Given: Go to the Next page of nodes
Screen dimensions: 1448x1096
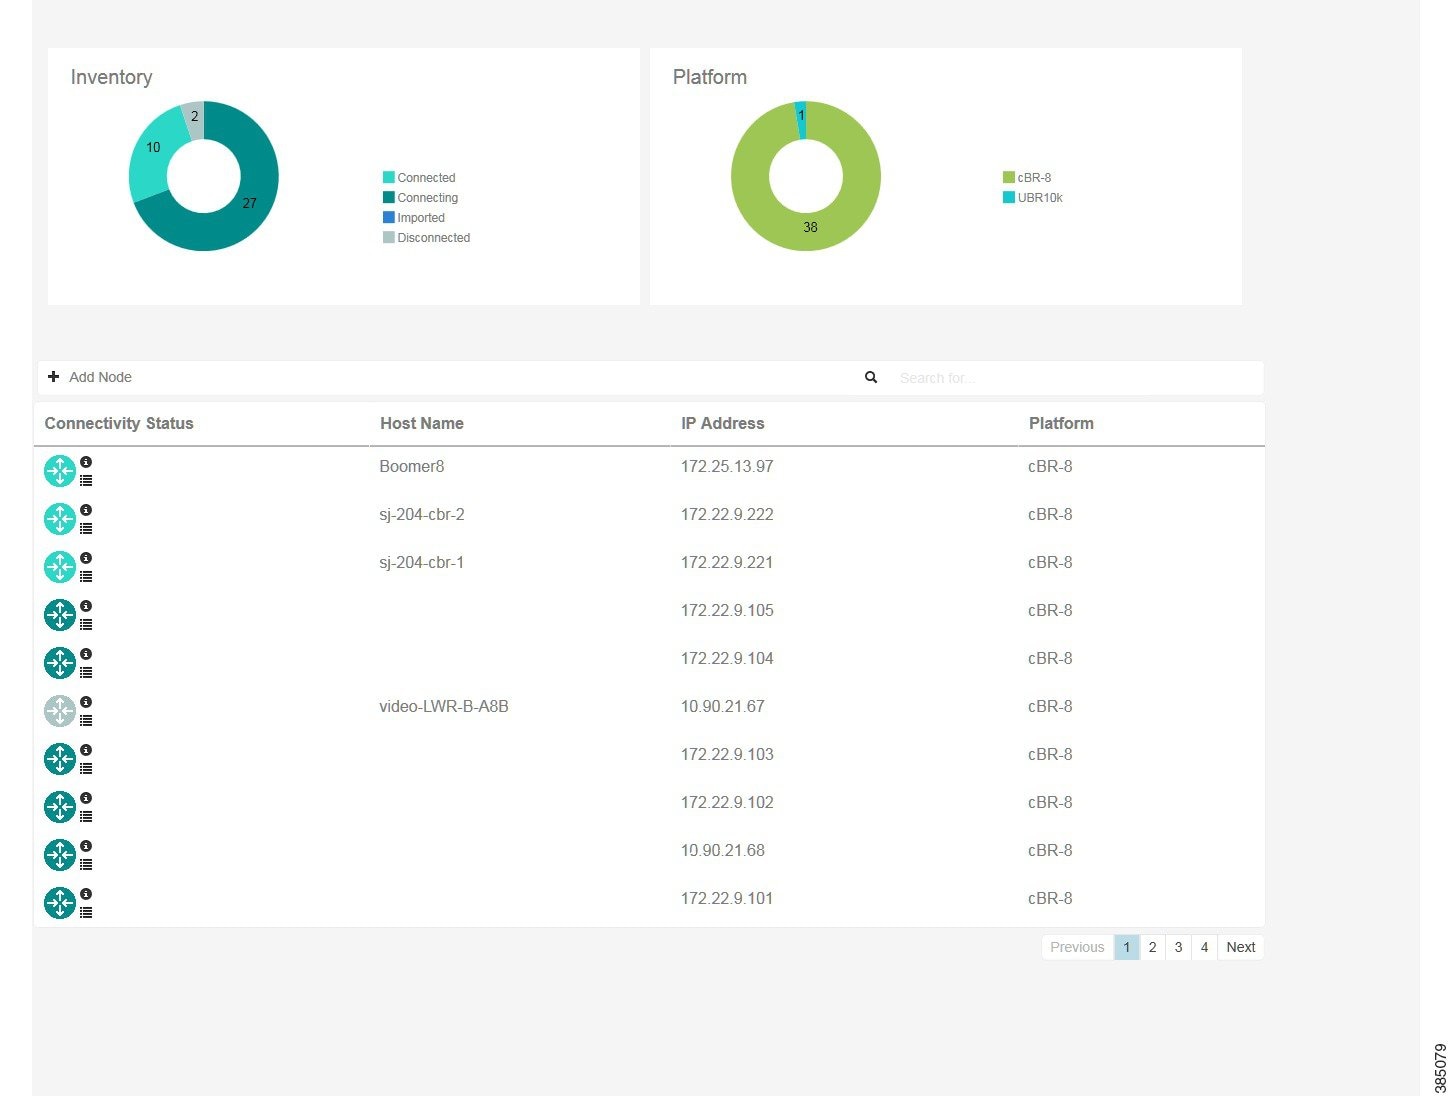Looking at the screenshot, I should pos(1240,947).
